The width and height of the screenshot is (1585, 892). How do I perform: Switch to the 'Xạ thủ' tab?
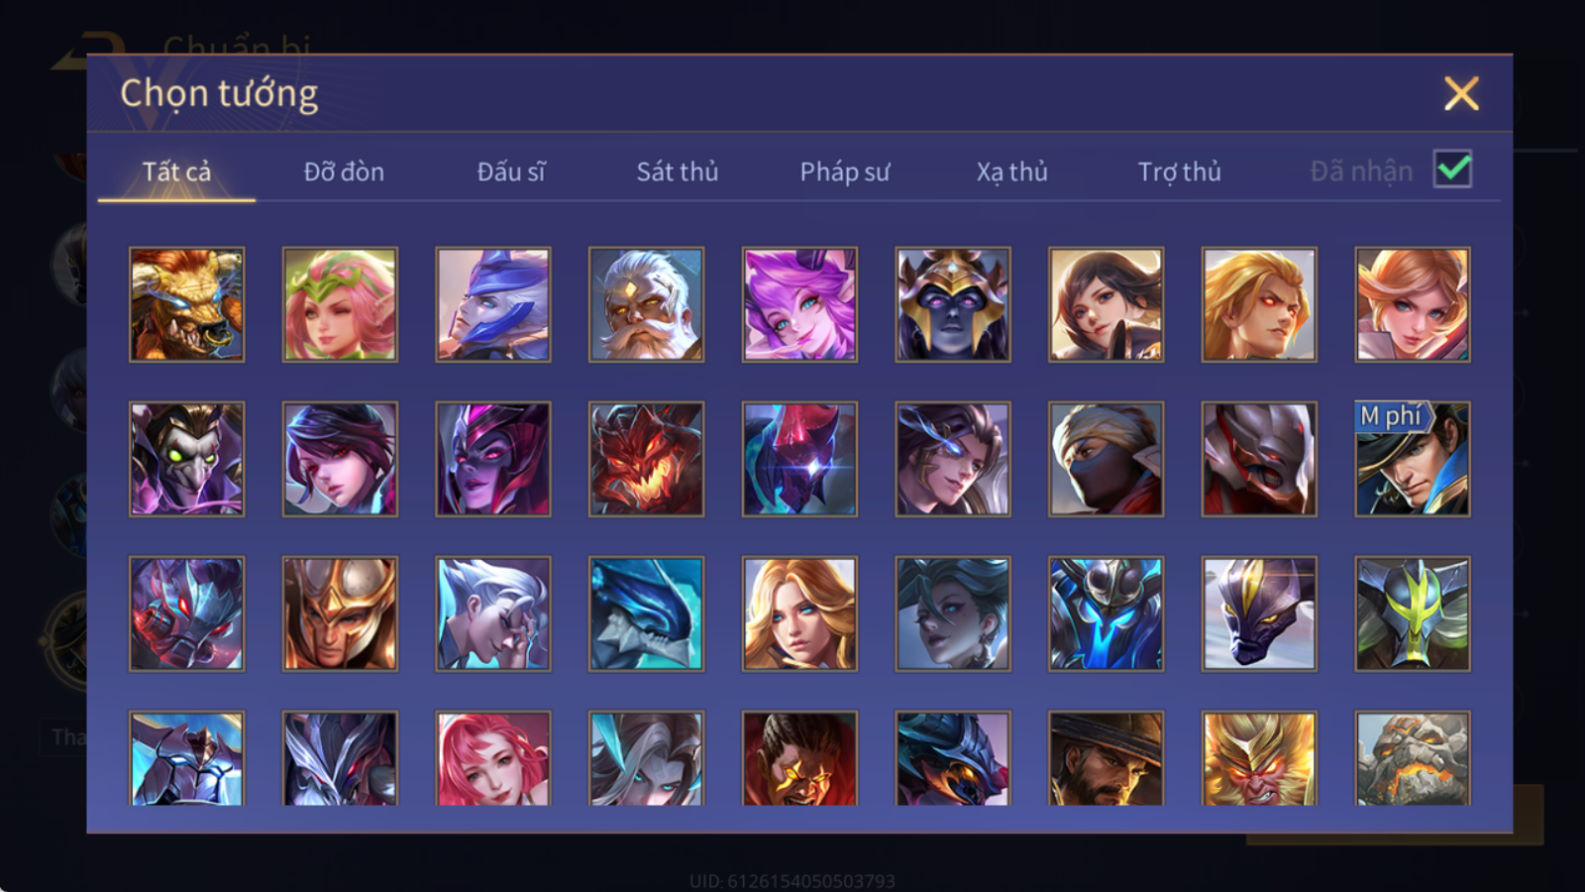tap(1012, 172)
